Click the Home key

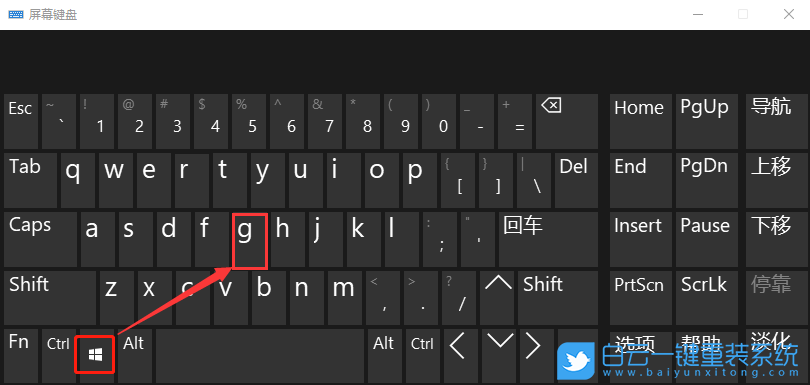641,122
